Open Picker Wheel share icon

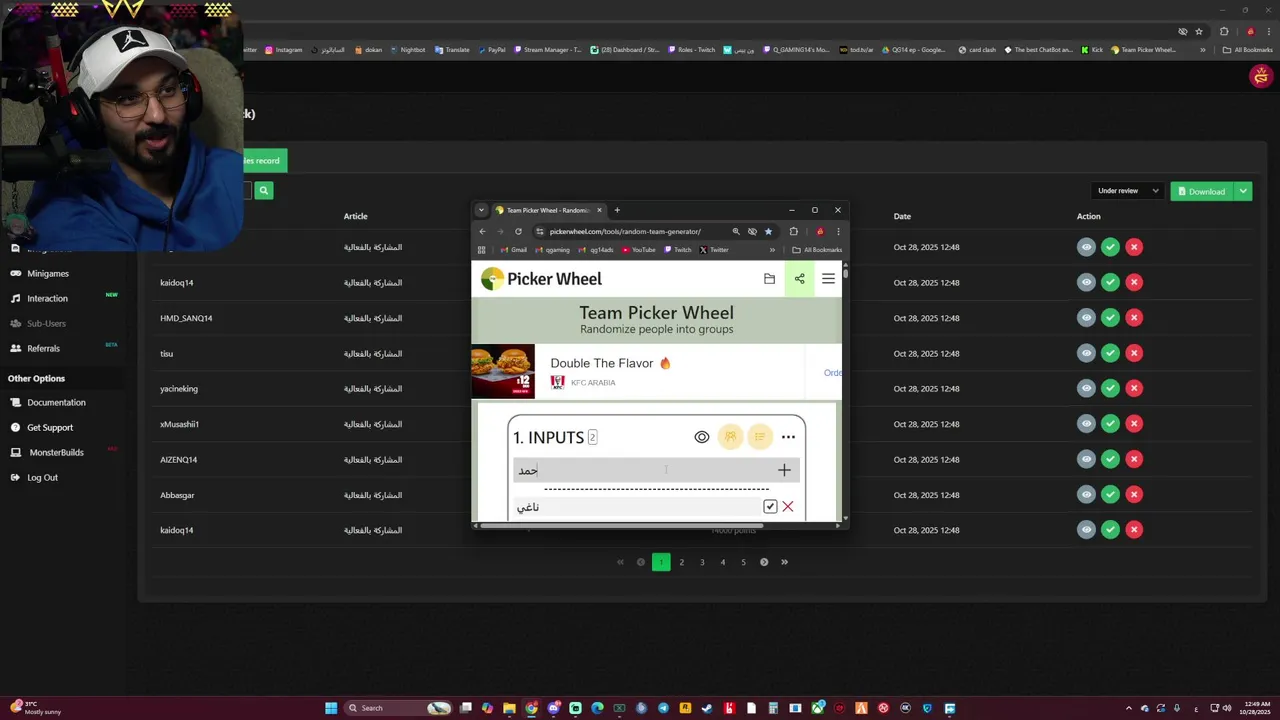tap(799, 279)
